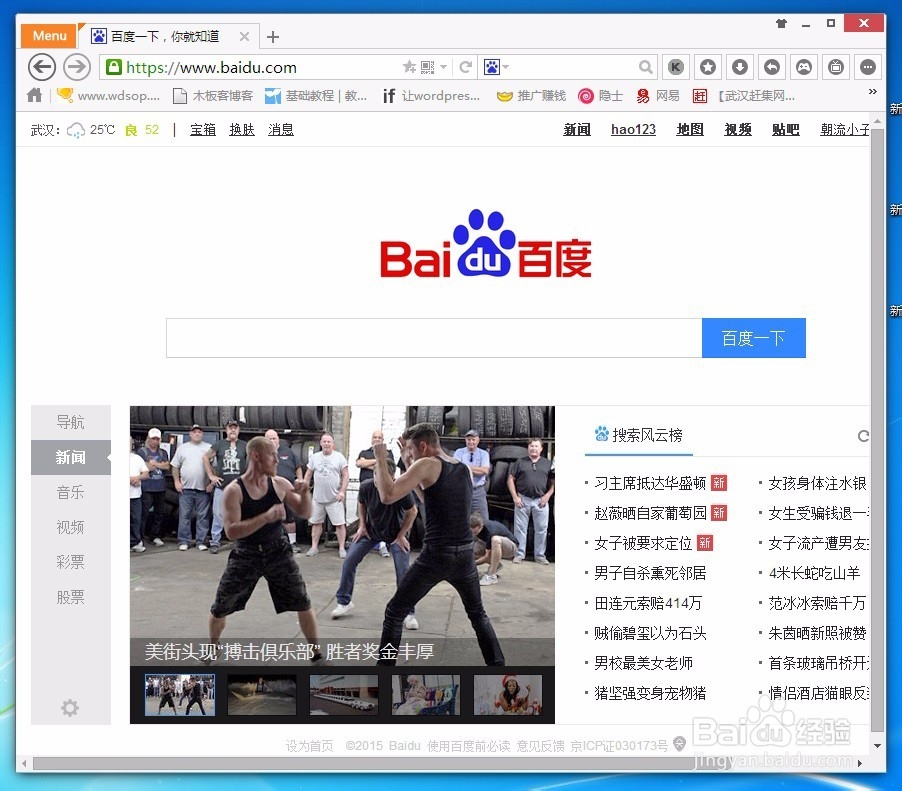
Task: Click the Baidu search input field
Action: pos(434,338)
